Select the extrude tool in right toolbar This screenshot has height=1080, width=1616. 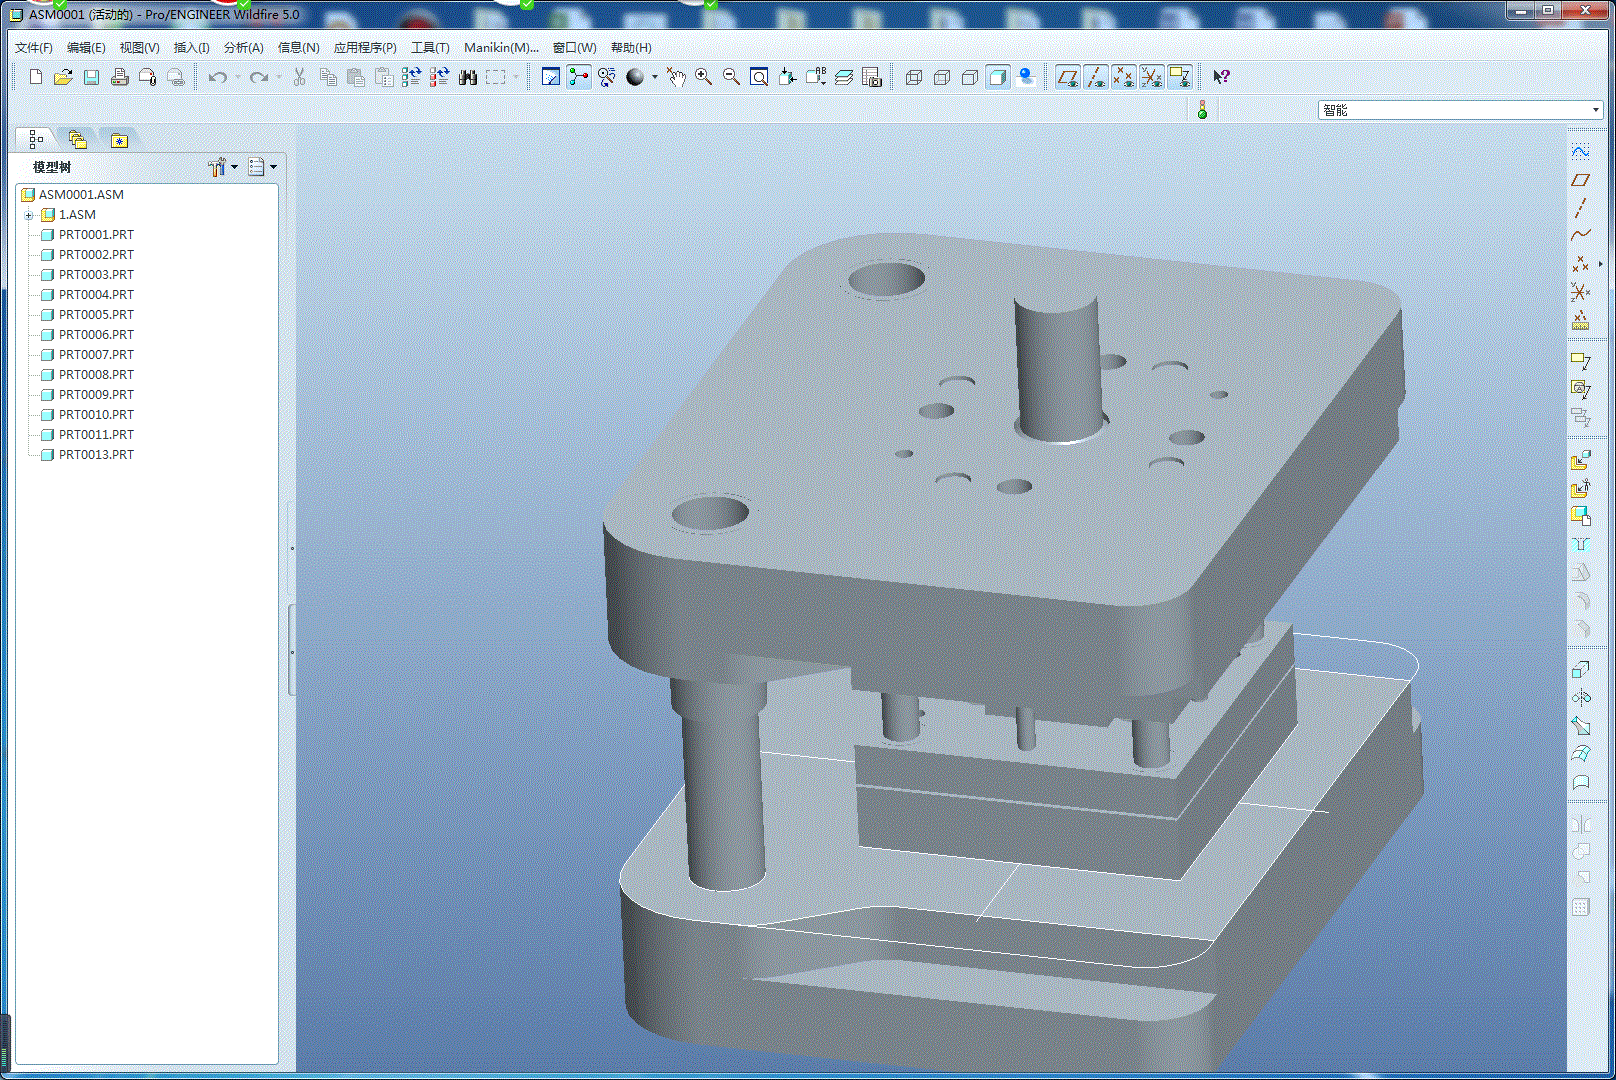[1580, 670]
